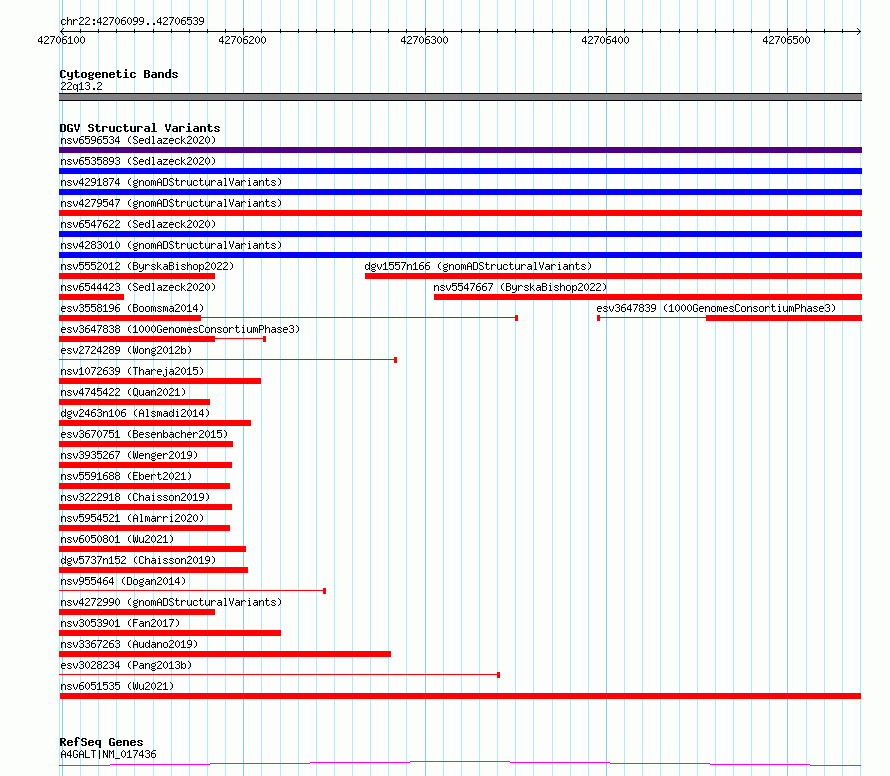This screenshot has height=776, width=890.
Task: Click the red bar of nsv3367263 (Audano2019)
Action: (225, 654)
